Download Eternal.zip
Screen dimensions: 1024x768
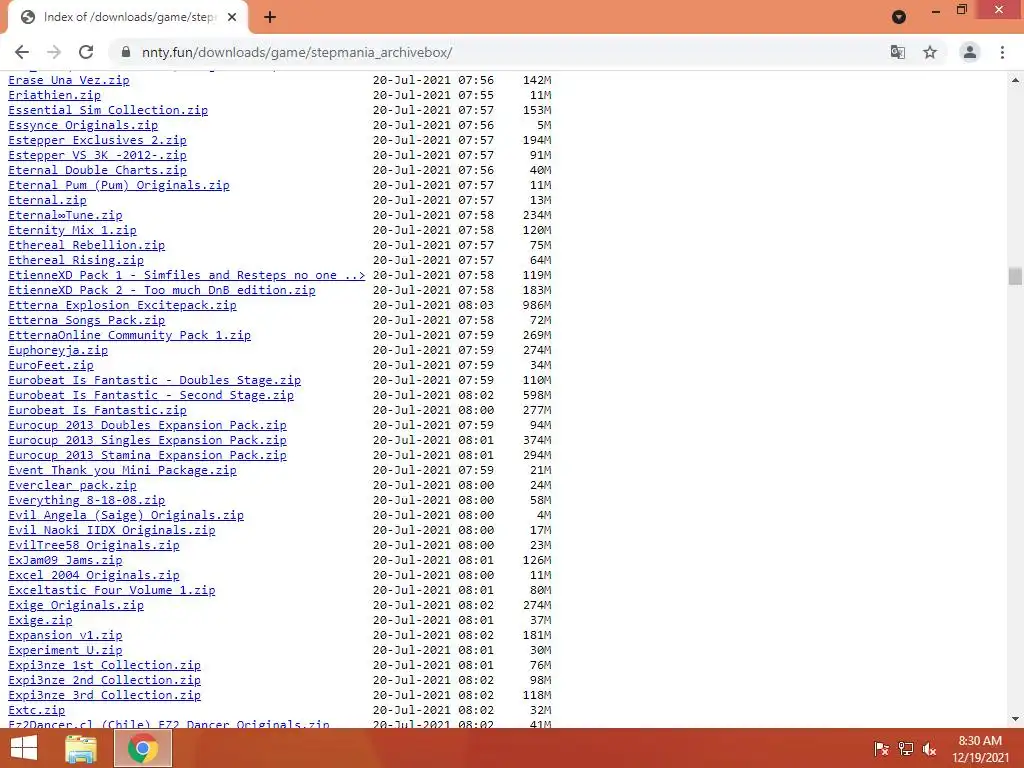[x=47, y=200]
